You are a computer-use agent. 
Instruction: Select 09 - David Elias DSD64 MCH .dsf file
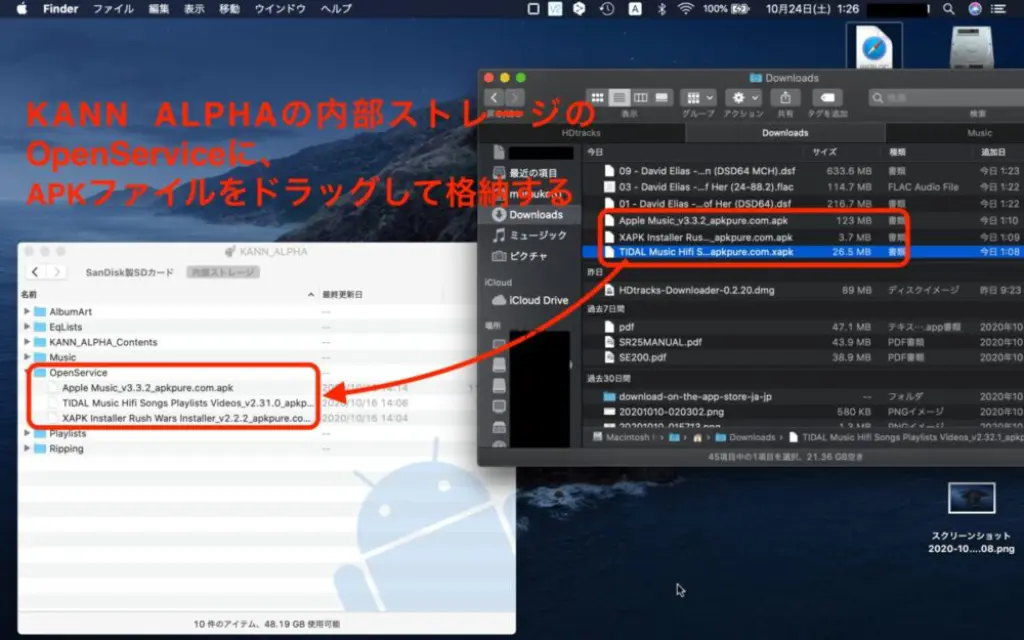click(x=803, y=171)
